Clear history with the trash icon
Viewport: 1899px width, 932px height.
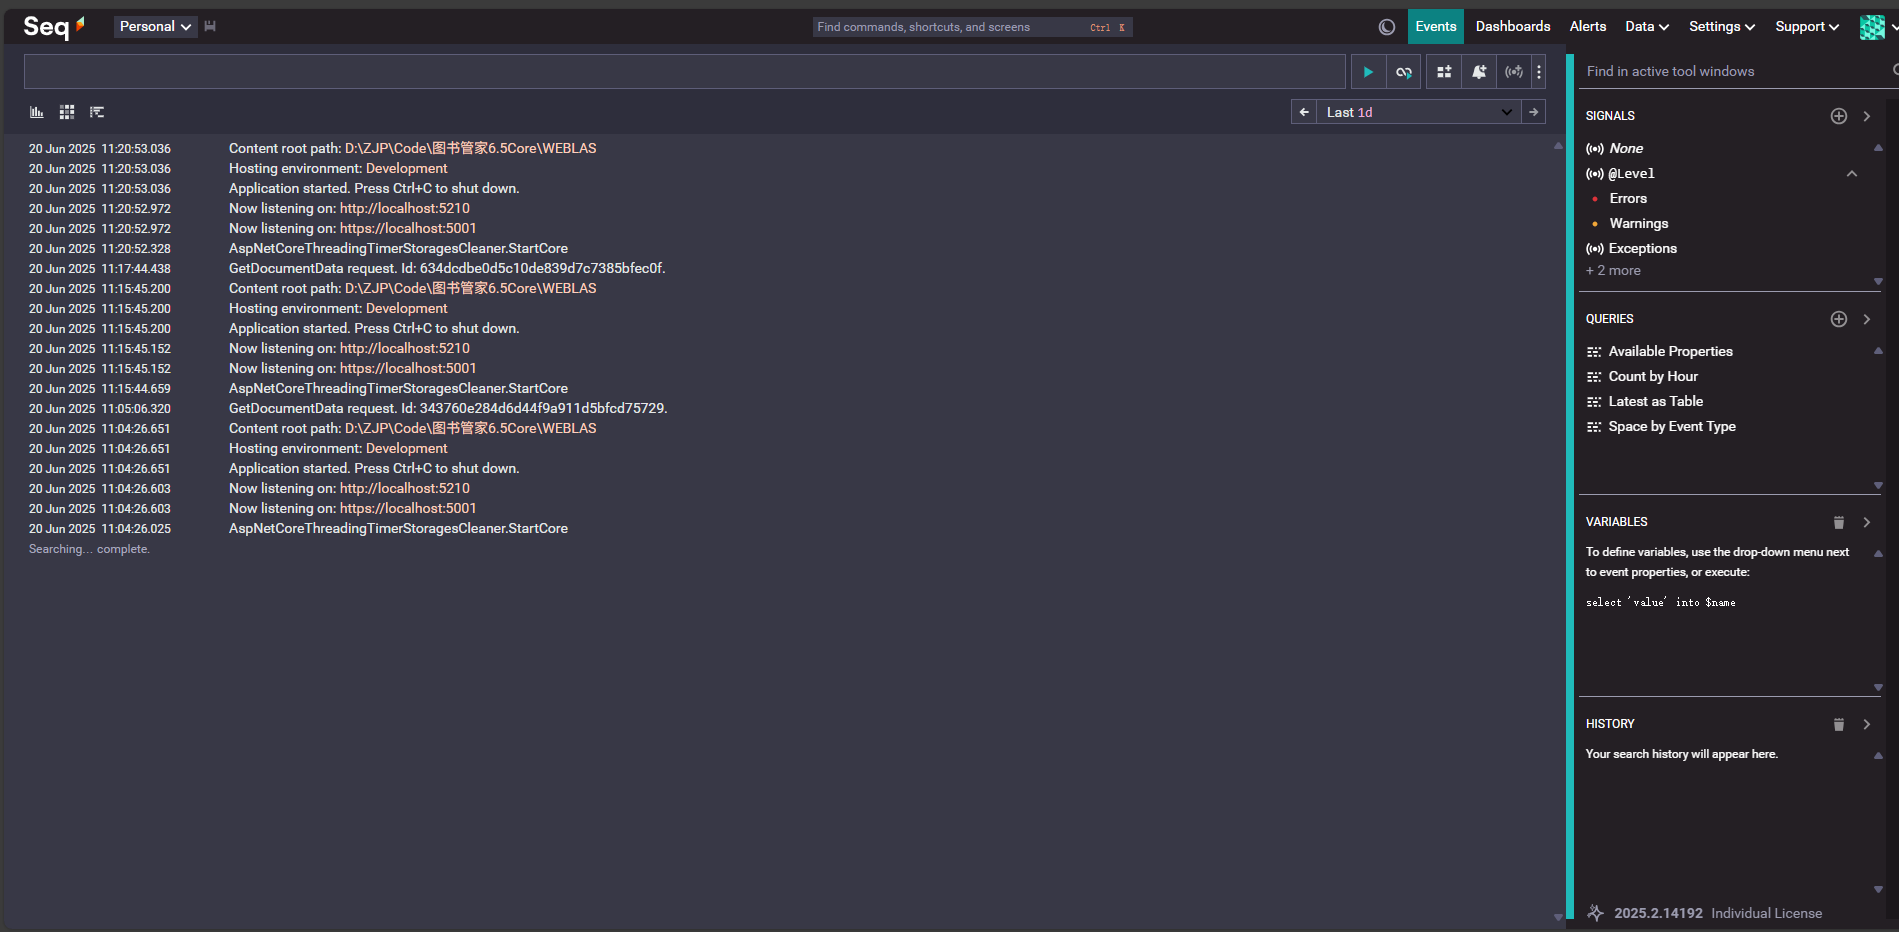(1839, 724)
